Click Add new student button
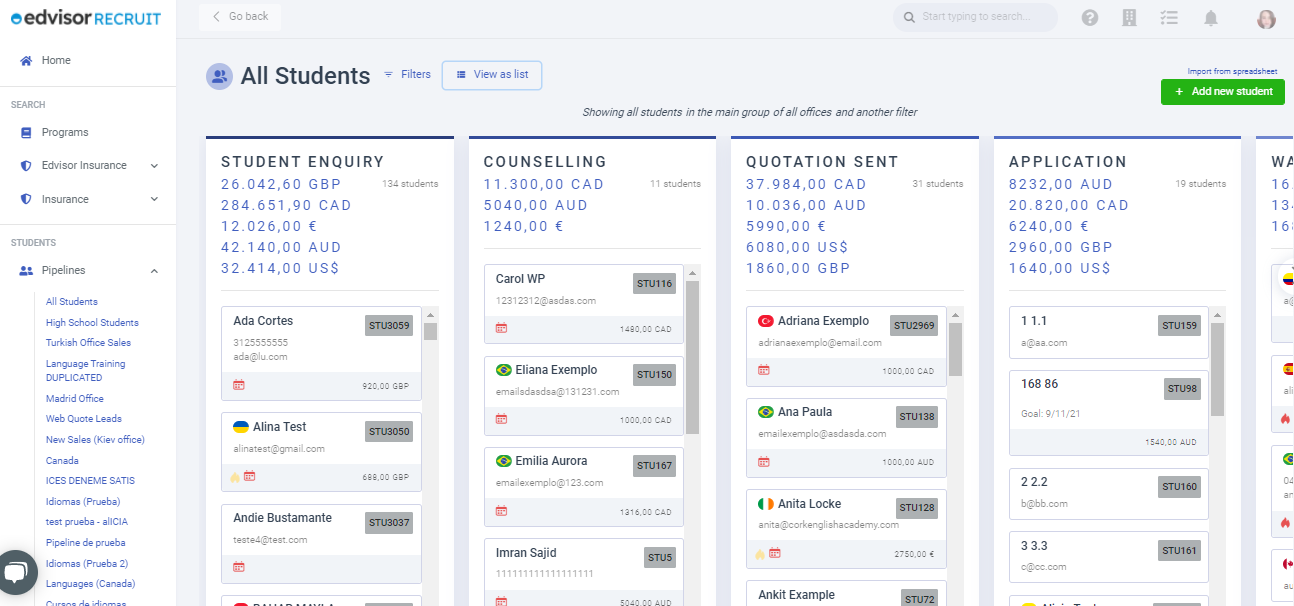 click(1223, 92)
